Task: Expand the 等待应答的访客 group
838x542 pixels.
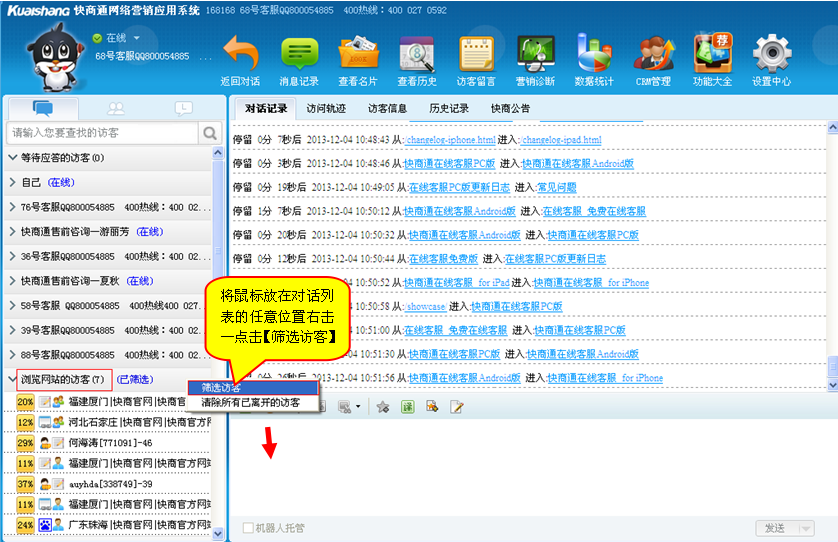Action: tap(13, 157)
